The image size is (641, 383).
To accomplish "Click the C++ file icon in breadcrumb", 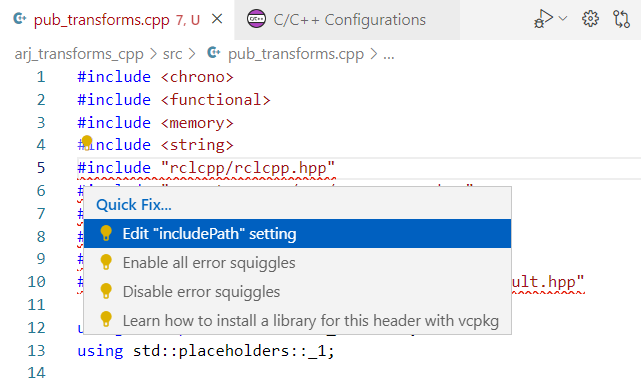I will pos(213,53).
